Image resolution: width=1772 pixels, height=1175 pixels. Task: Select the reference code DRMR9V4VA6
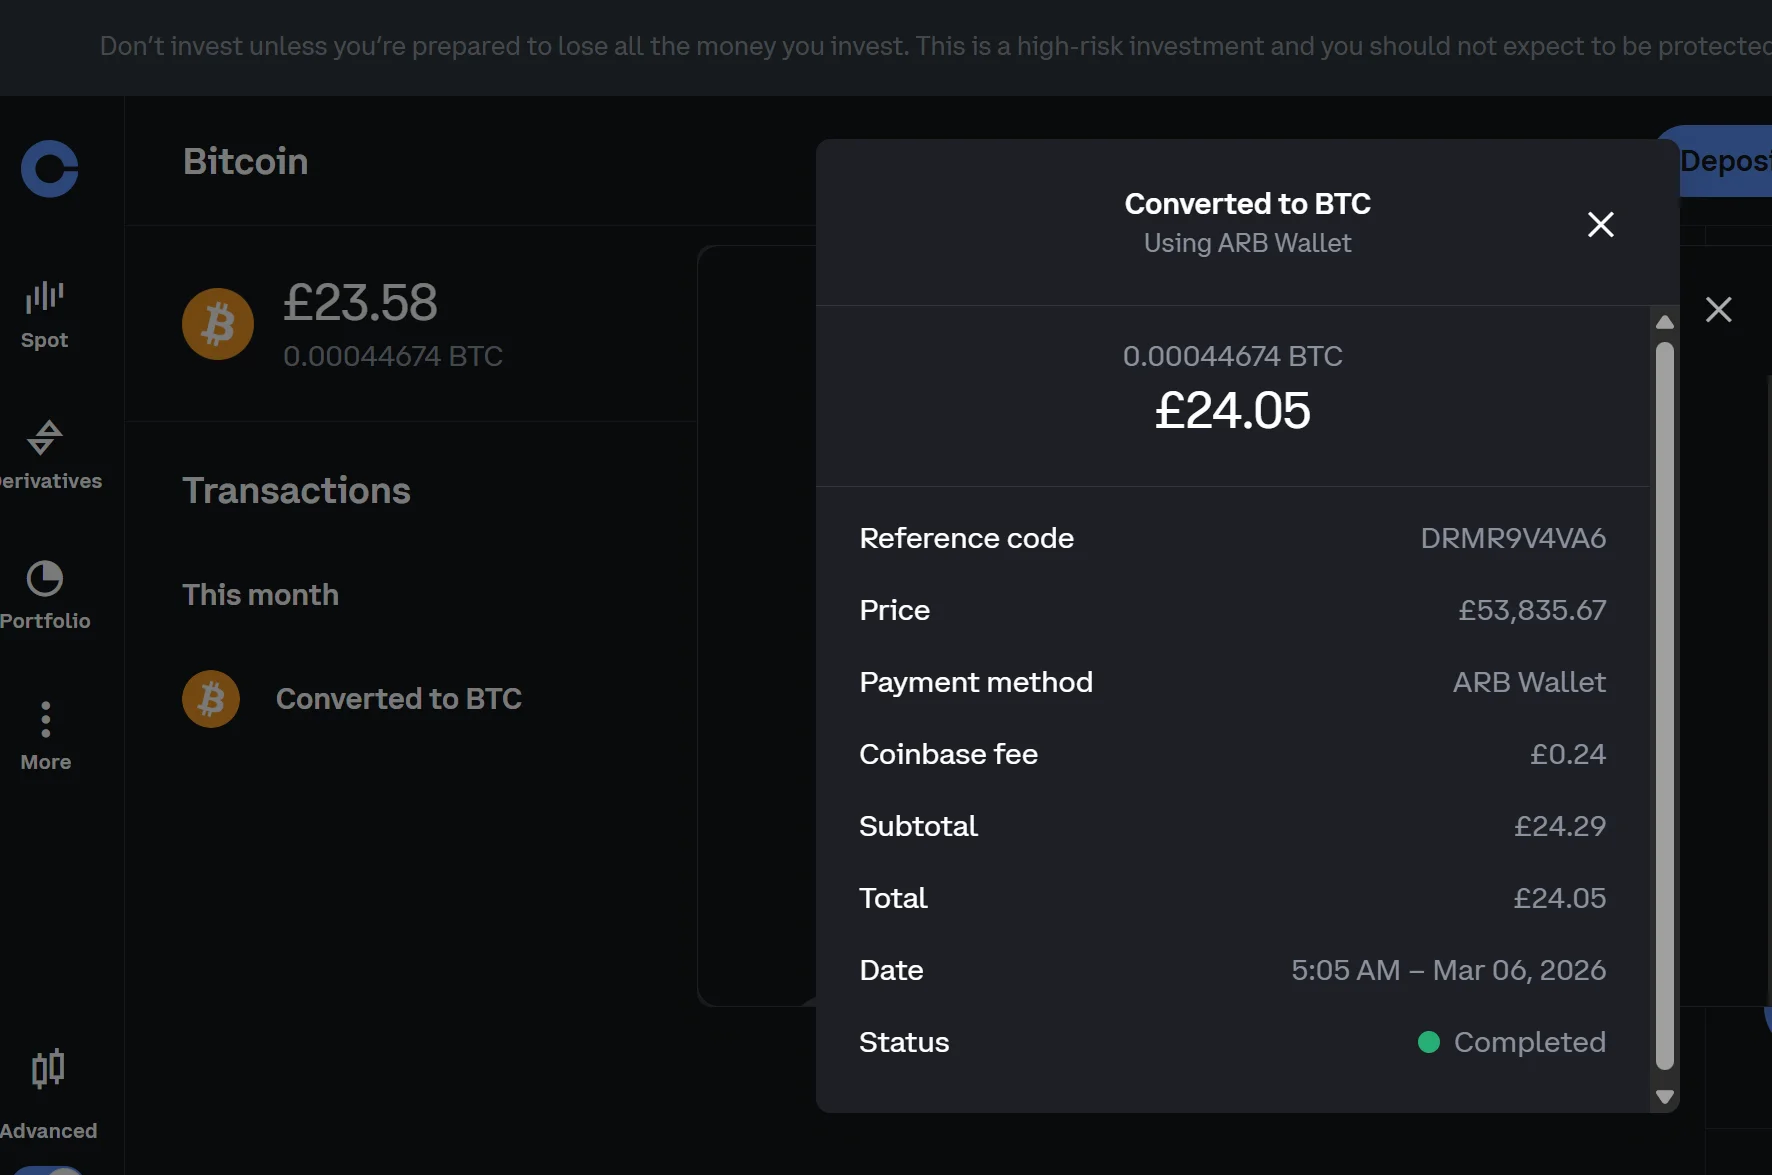coord(1513,538)
